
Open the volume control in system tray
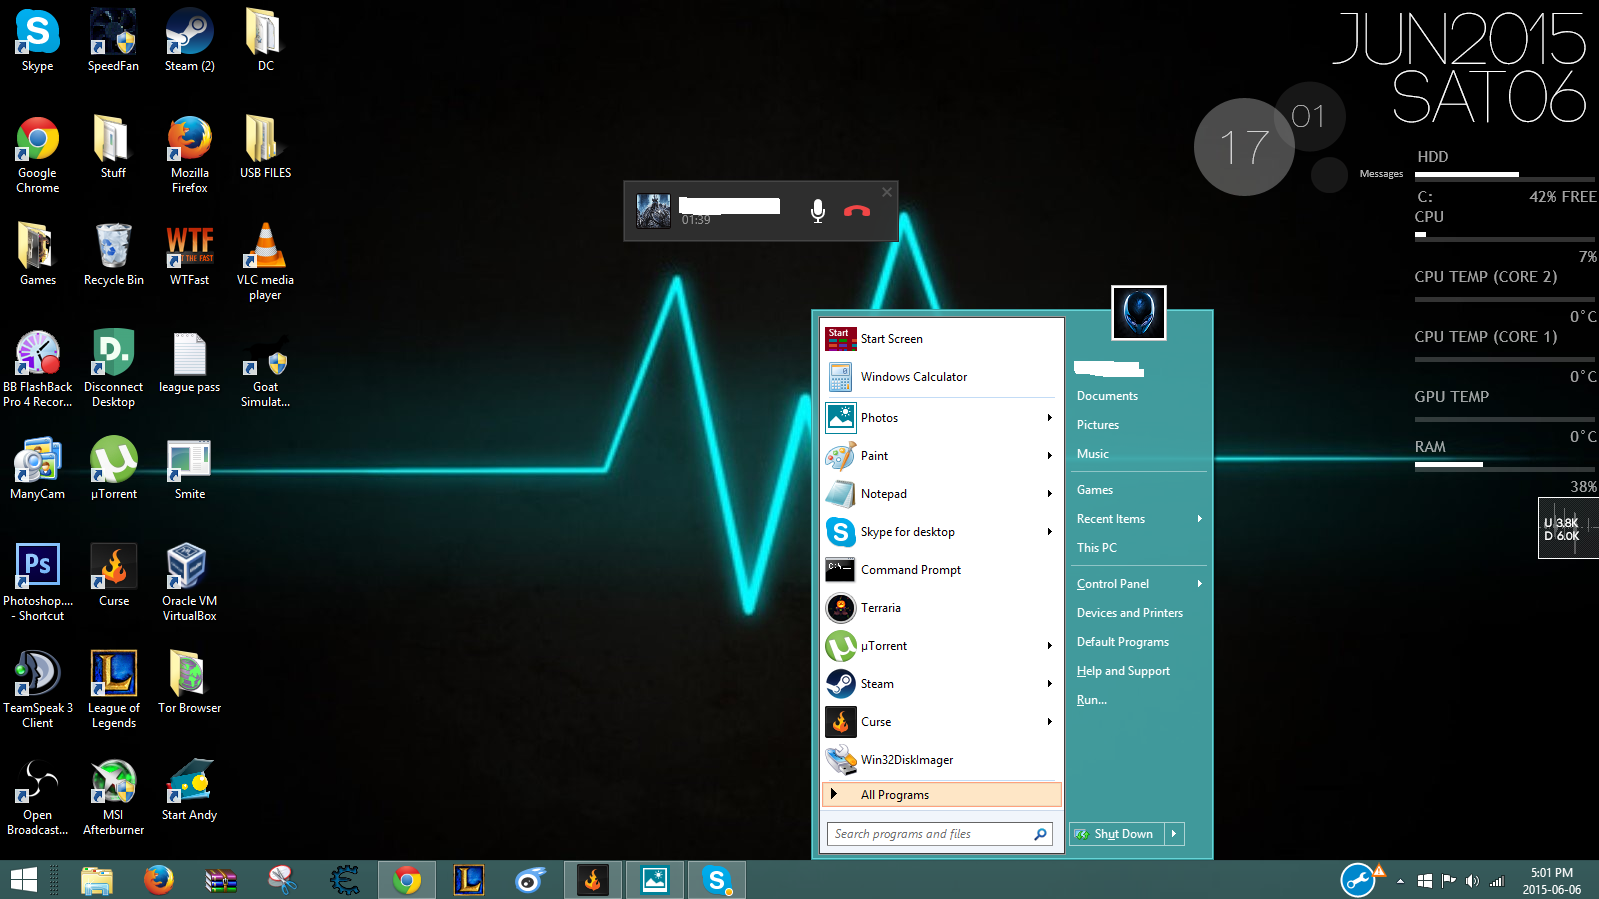pos(1472,881)
